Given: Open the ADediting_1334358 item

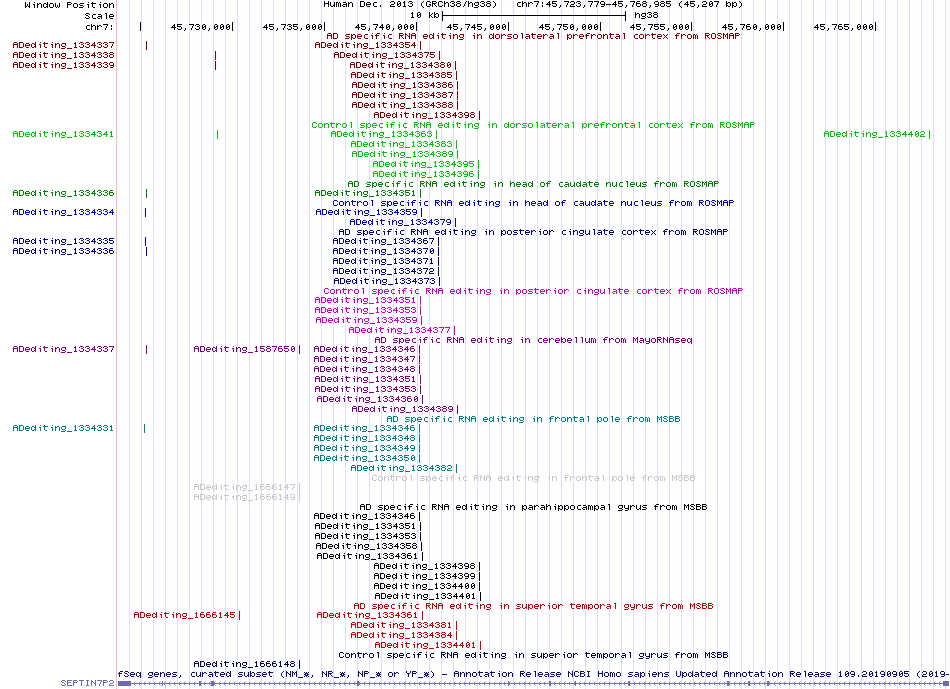Looking at the screenshot, I should click(x=367, y=547).
